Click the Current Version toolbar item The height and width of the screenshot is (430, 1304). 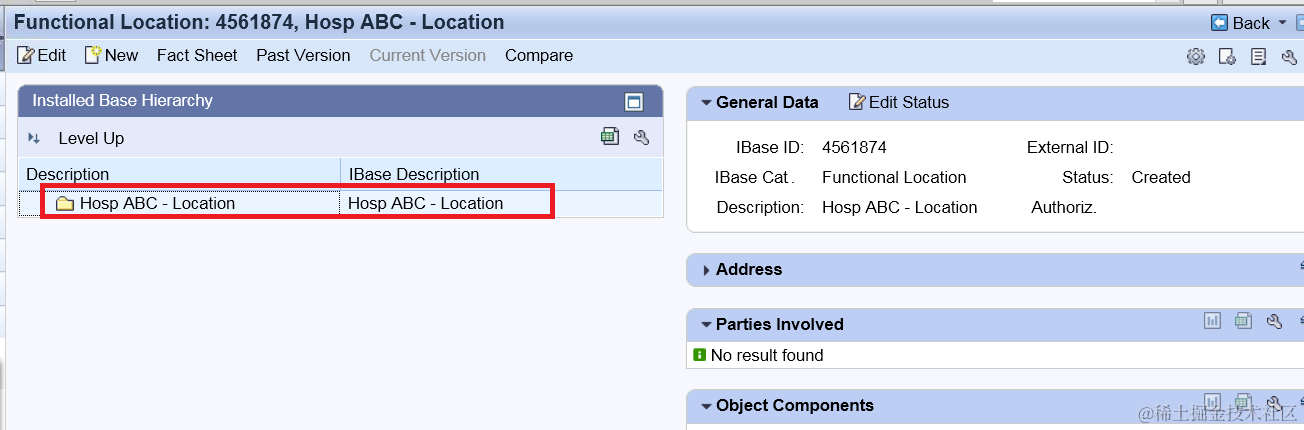point(428,55)
